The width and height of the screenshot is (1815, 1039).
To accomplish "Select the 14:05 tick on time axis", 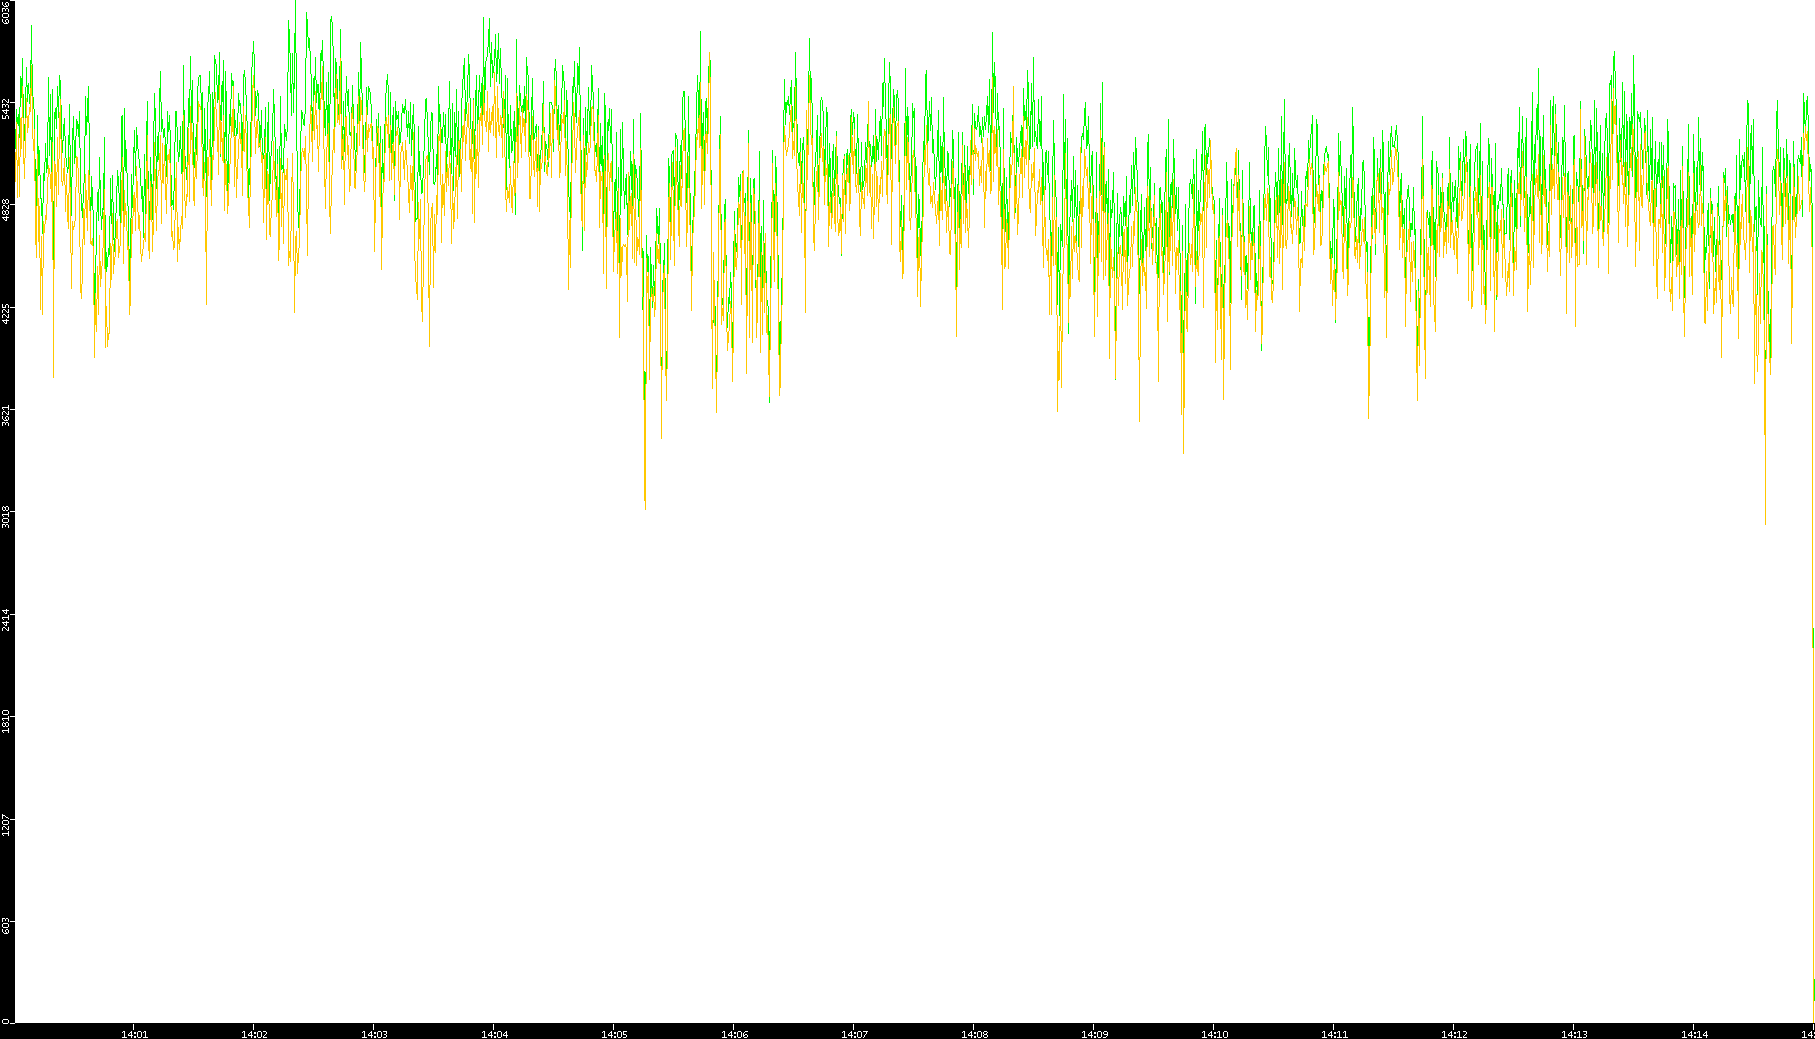I will click(614, 1034).
